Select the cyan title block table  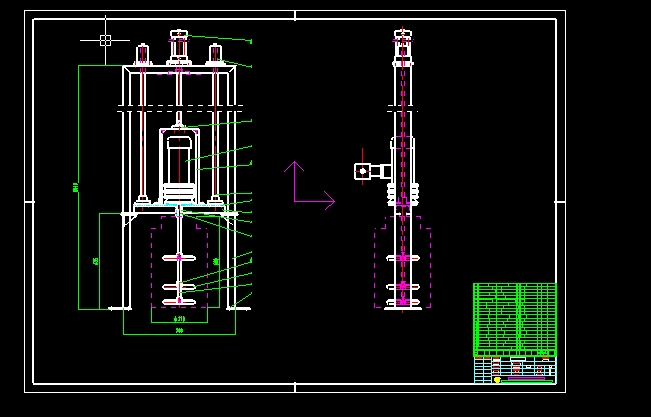click(x=515, y=370)
